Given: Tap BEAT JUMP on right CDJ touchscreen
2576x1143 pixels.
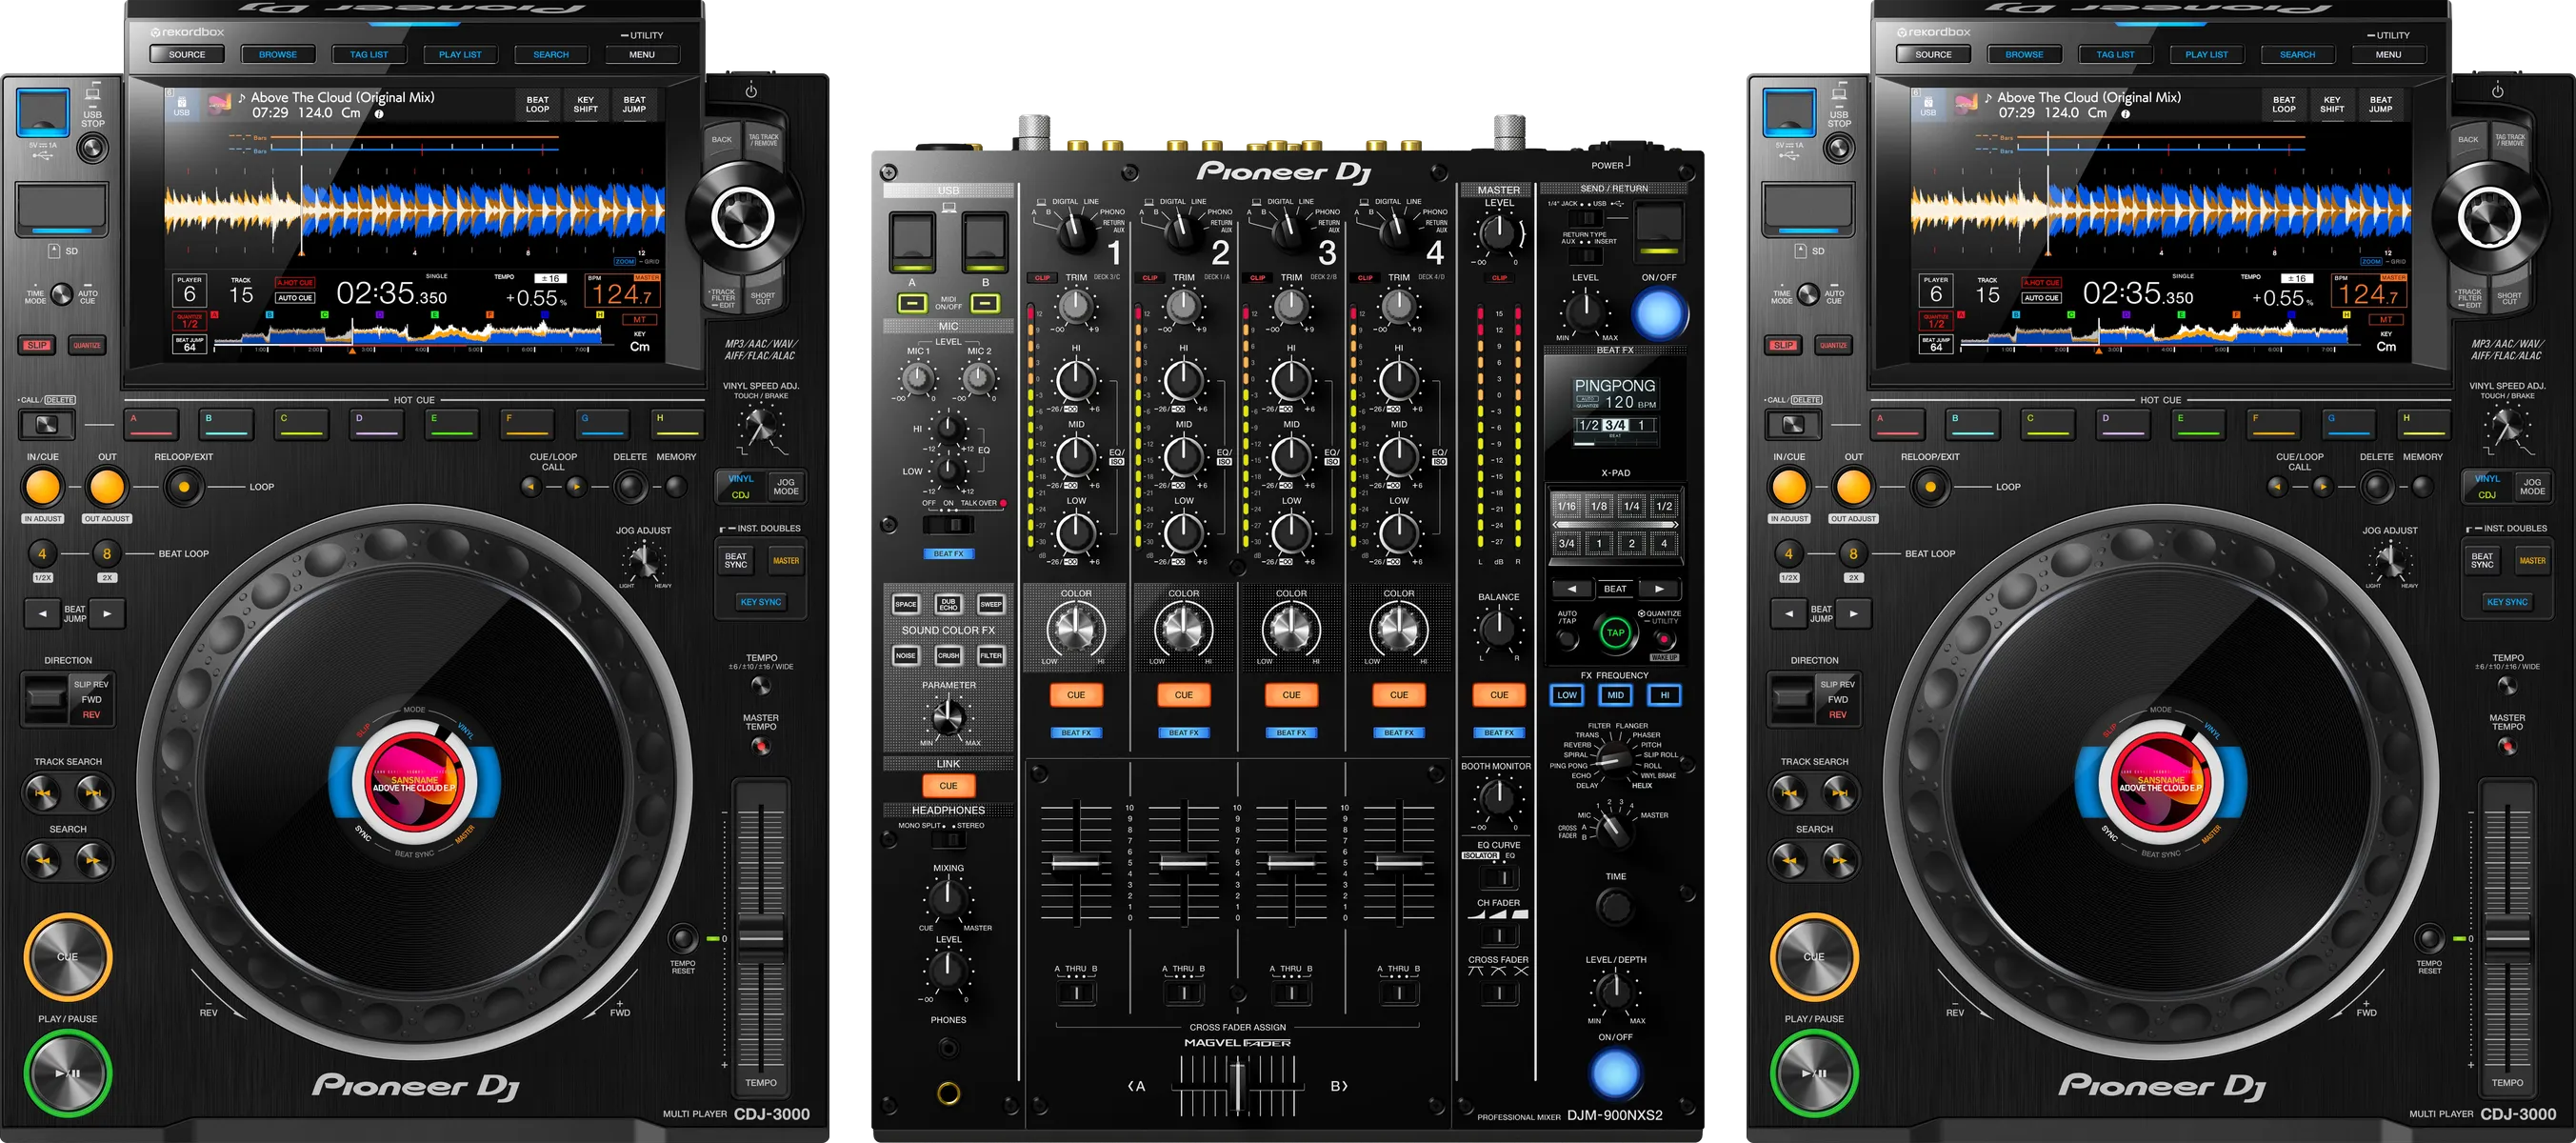Looking at the screenshot, I should [2381, 104].
